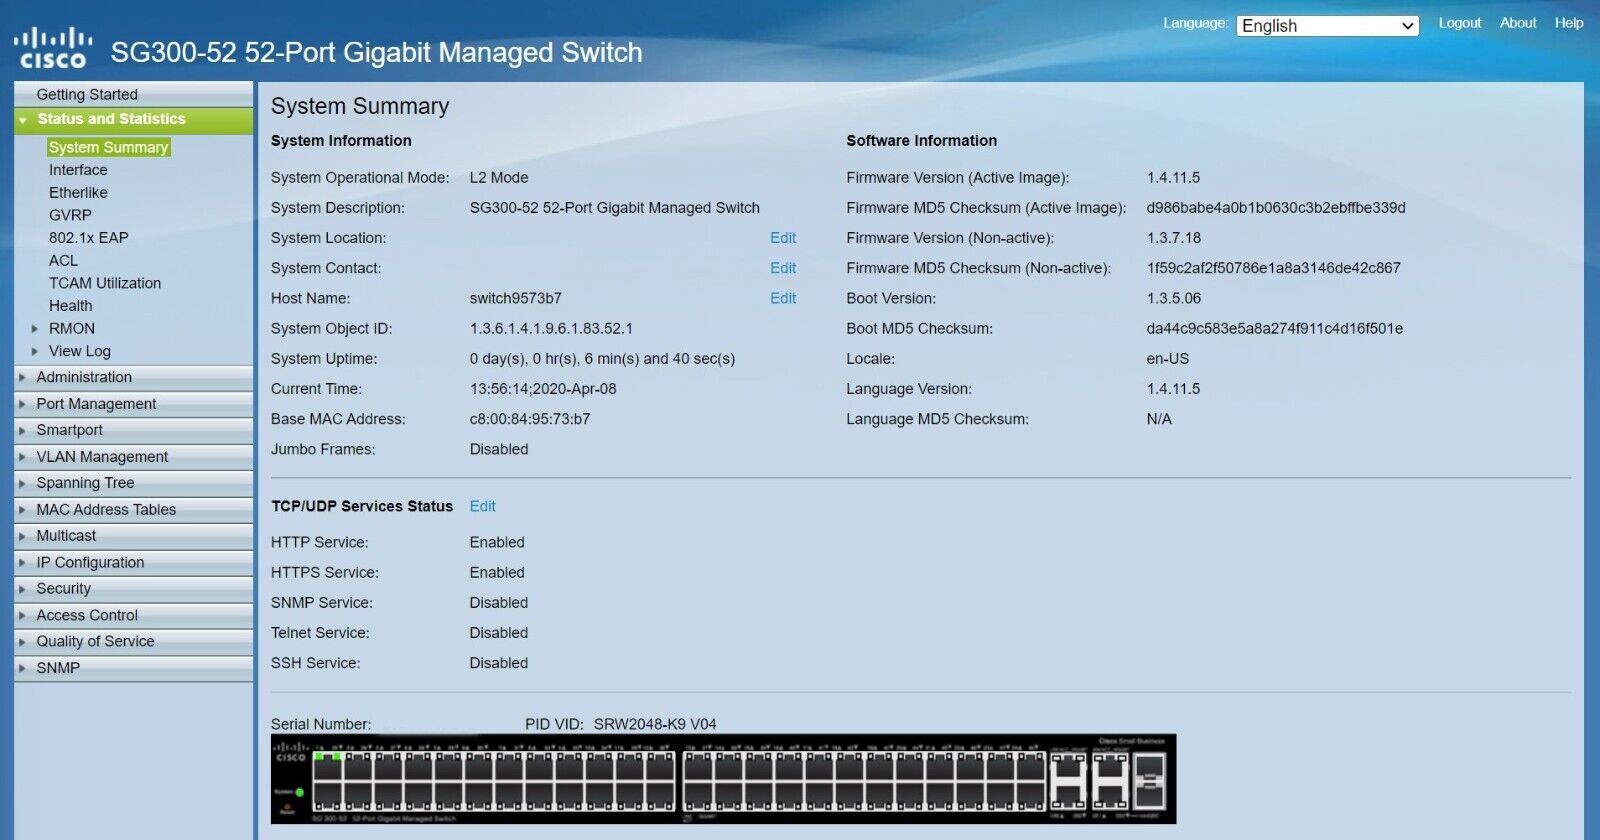Click the Cisco logo in the header
Viewport: 1600px width, 840px height.
coord(53,49)
